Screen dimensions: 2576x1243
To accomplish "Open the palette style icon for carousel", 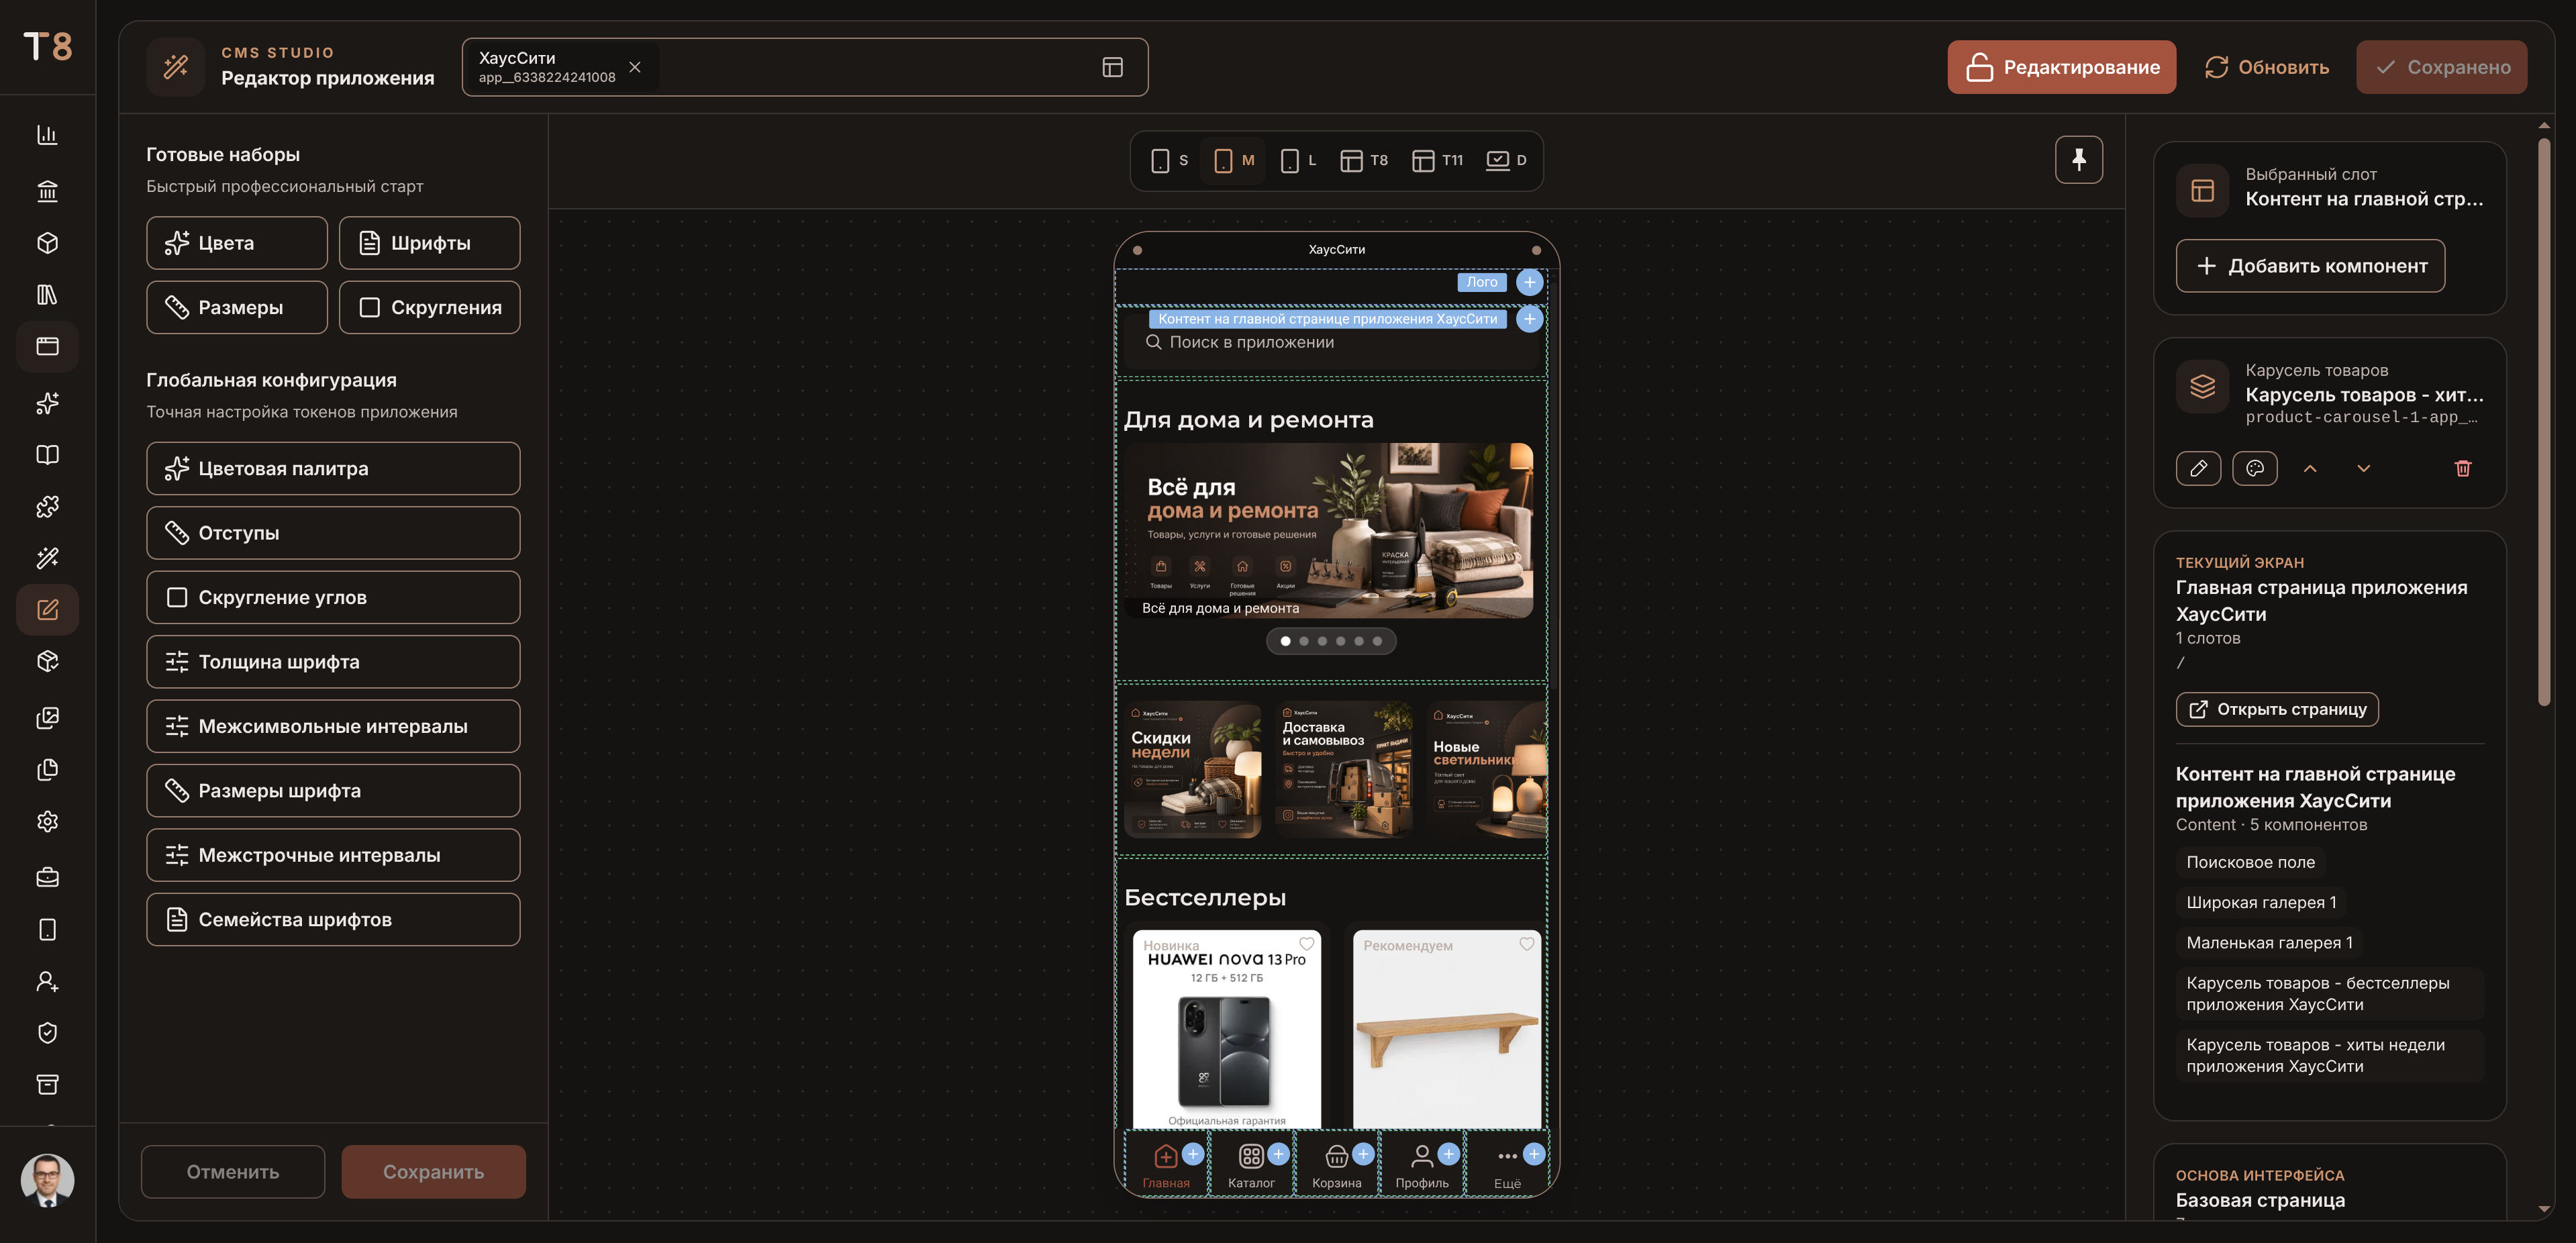I will coord(2254,468).
